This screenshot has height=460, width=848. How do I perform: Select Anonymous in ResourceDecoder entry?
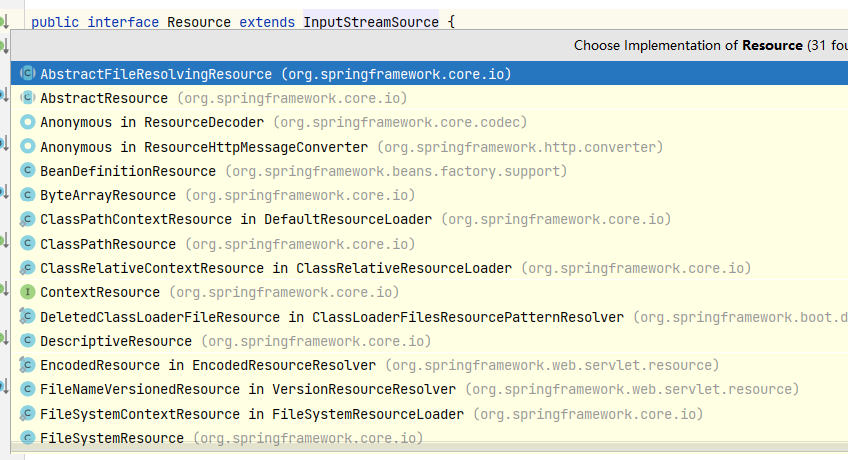(x=429, y=122)
